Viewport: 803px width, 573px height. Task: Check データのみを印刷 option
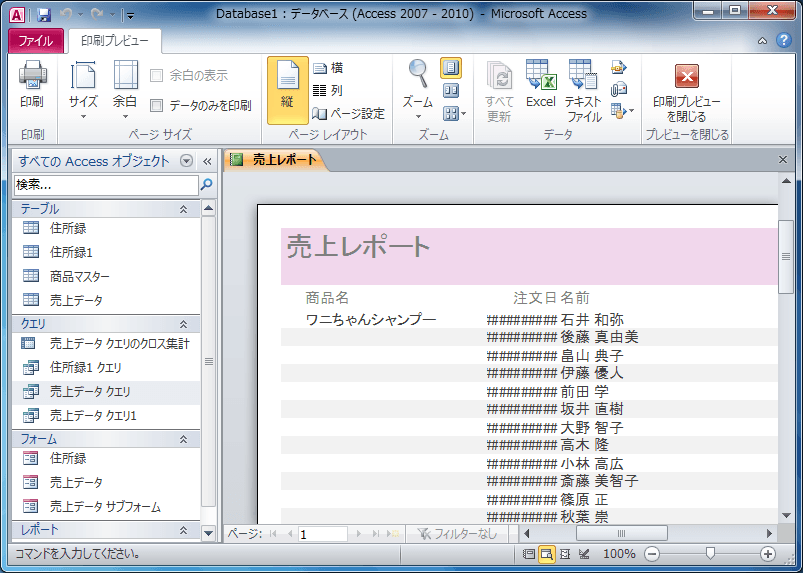[x=156, y=105]
